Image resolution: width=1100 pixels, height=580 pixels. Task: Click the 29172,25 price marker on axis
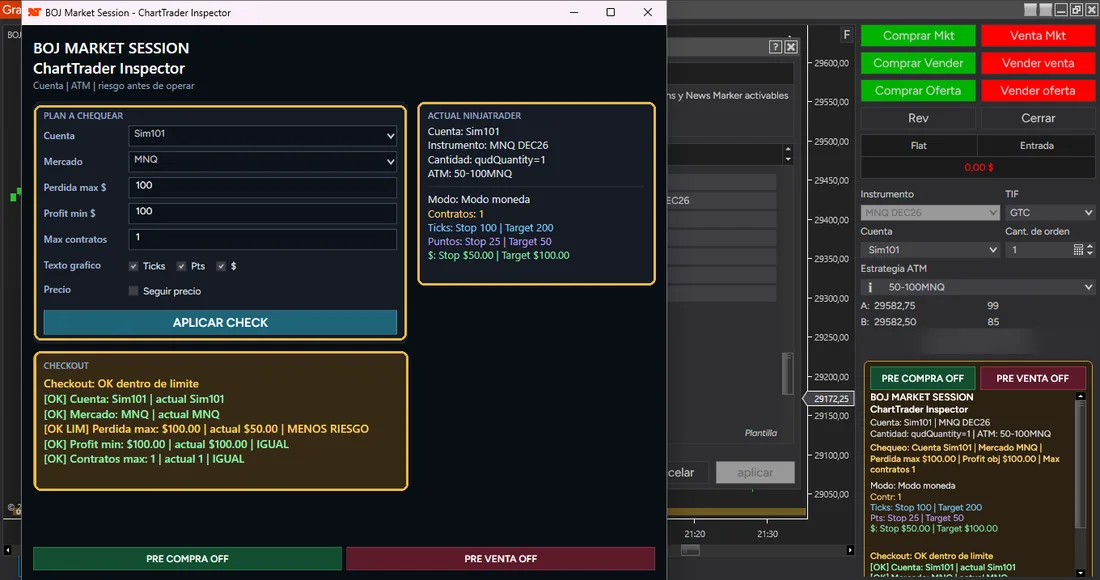point(831,398)
